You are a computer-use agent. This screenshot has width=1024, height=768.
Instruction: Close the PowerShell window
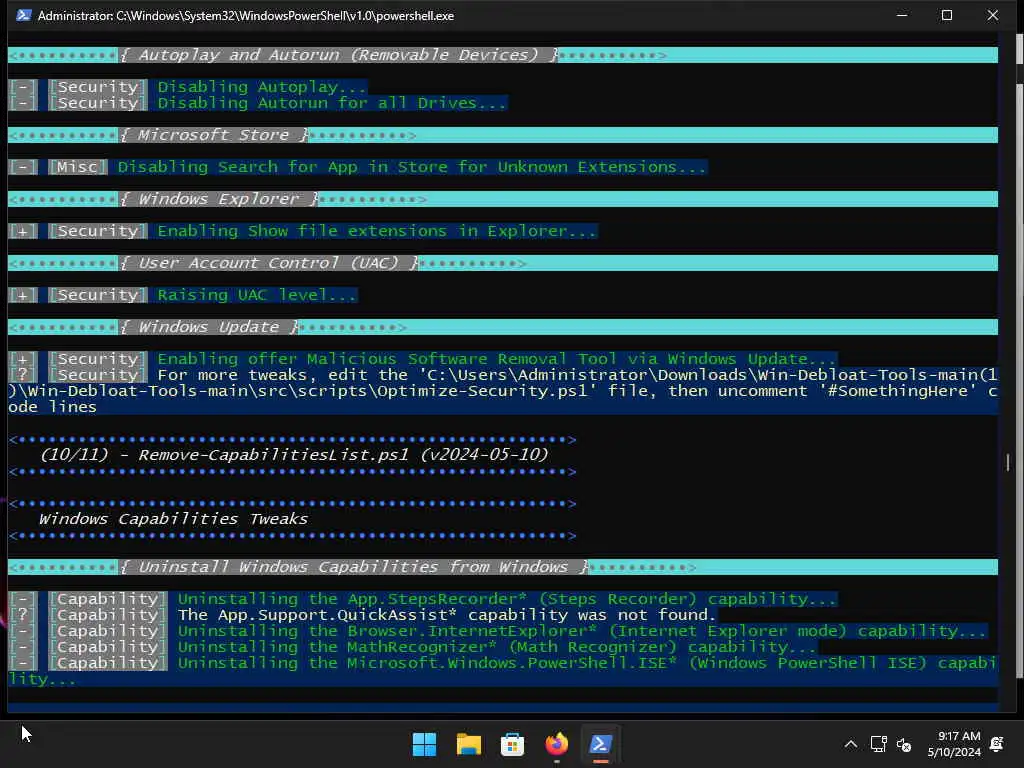(993, 15)
